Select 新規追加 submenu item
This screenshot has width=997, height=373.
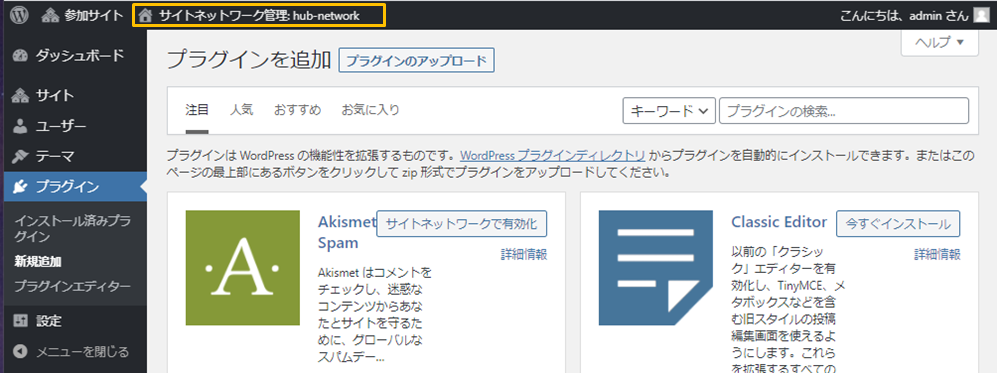pyautogui.click(x=38, y=261)
